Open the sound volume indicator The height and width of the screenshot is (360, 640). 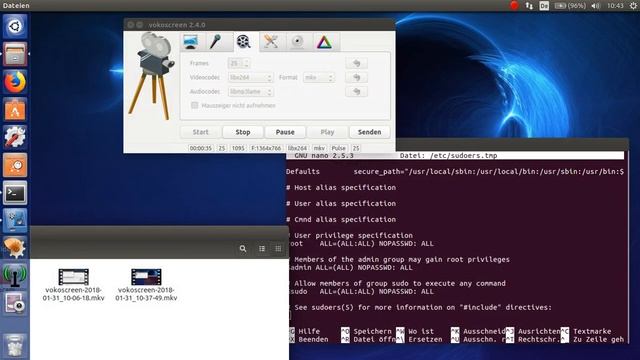pyautogui.click(x=596, y=5)
